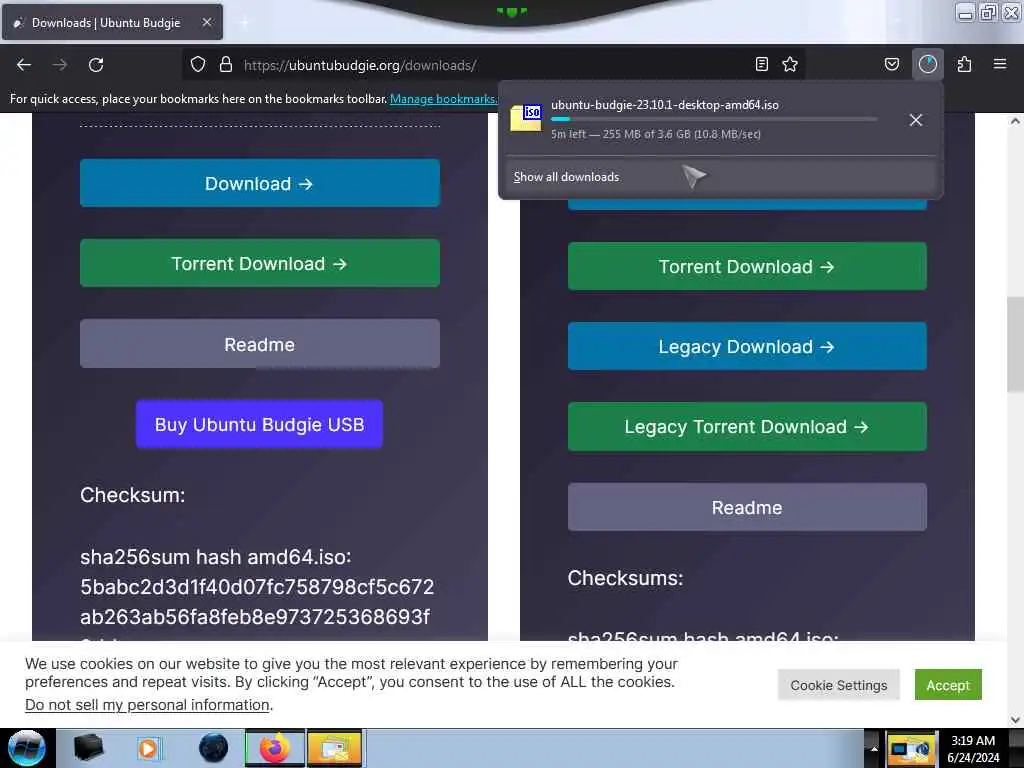Cancel the ubuntu-budgie ISO download
This screenshot has height=768, width=1024.
click(916, 120)
